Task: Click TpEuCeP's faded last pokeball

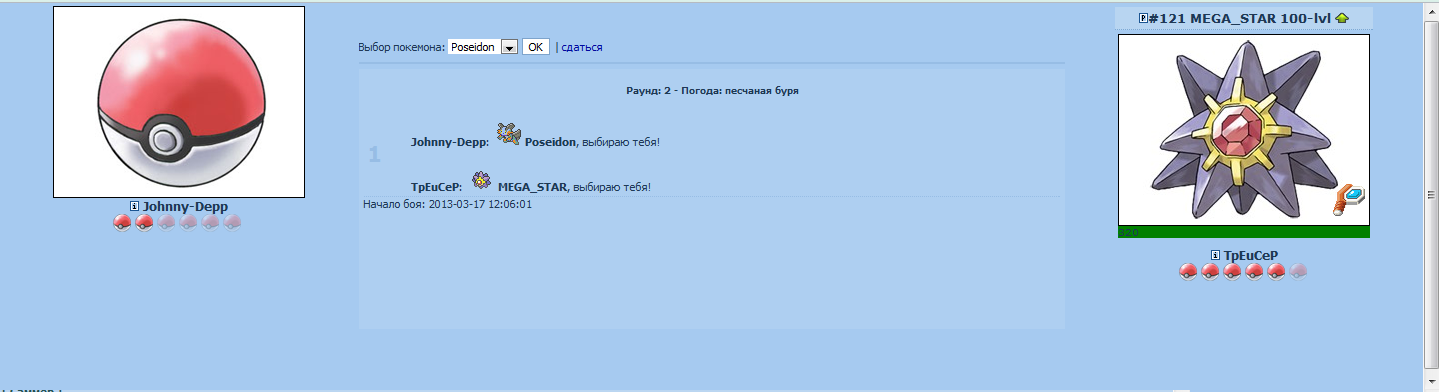Action: point(1298,271)
